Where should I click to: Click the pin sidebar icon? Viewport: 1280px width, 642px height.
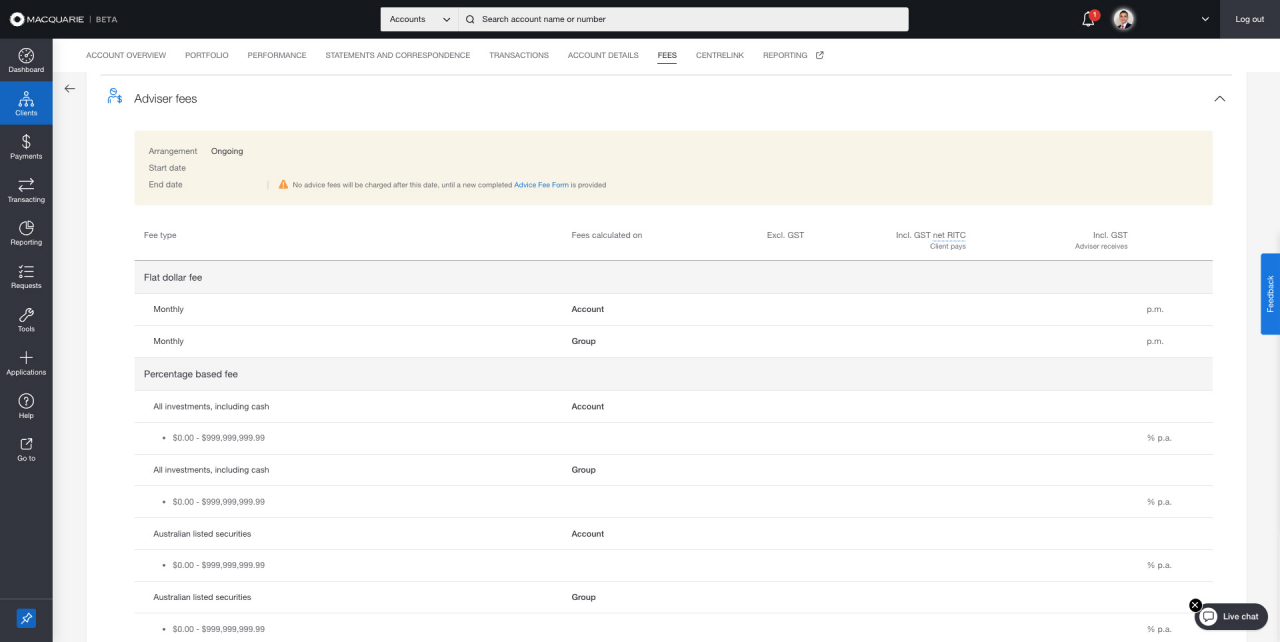(26, 618)
